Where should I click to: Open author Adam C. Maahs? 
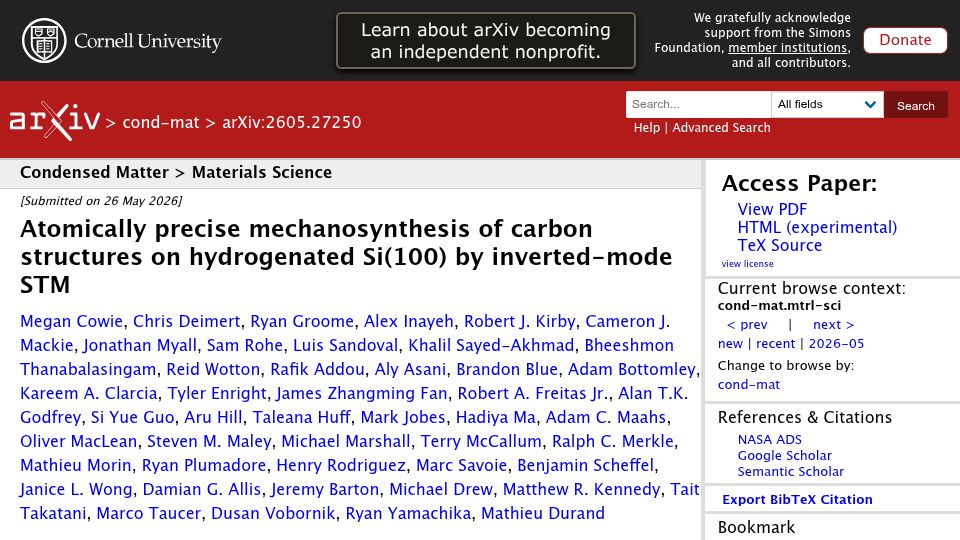606,417
